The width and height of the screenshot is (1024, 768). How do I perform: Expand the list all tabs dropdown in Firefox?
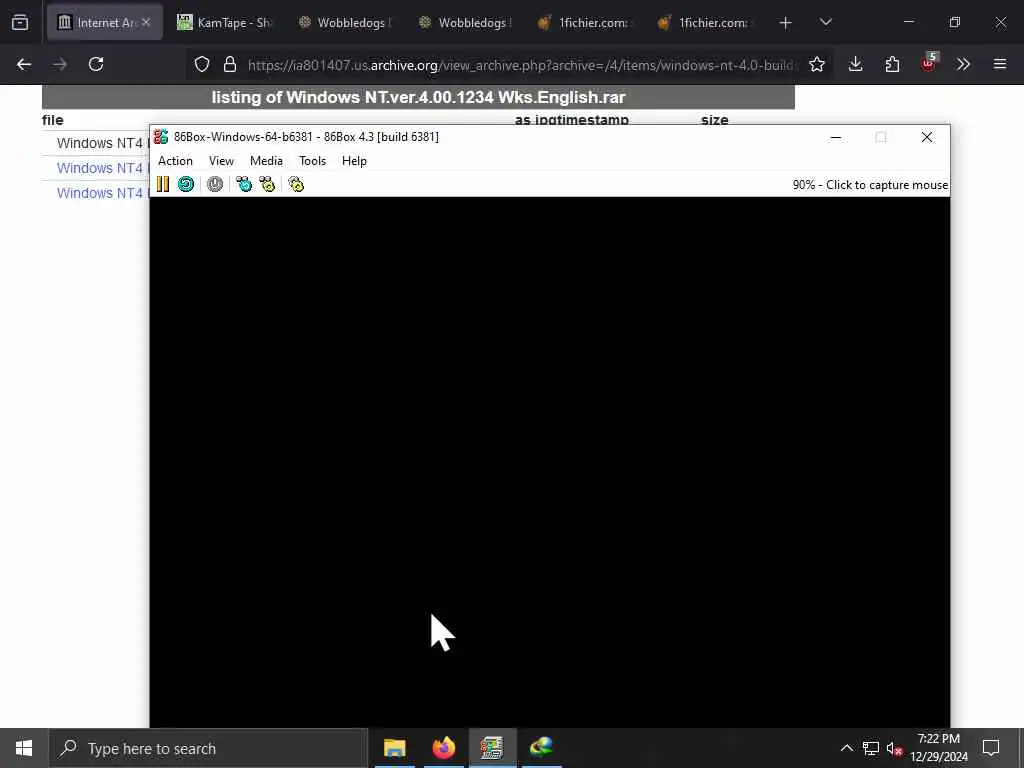[825, 23]
